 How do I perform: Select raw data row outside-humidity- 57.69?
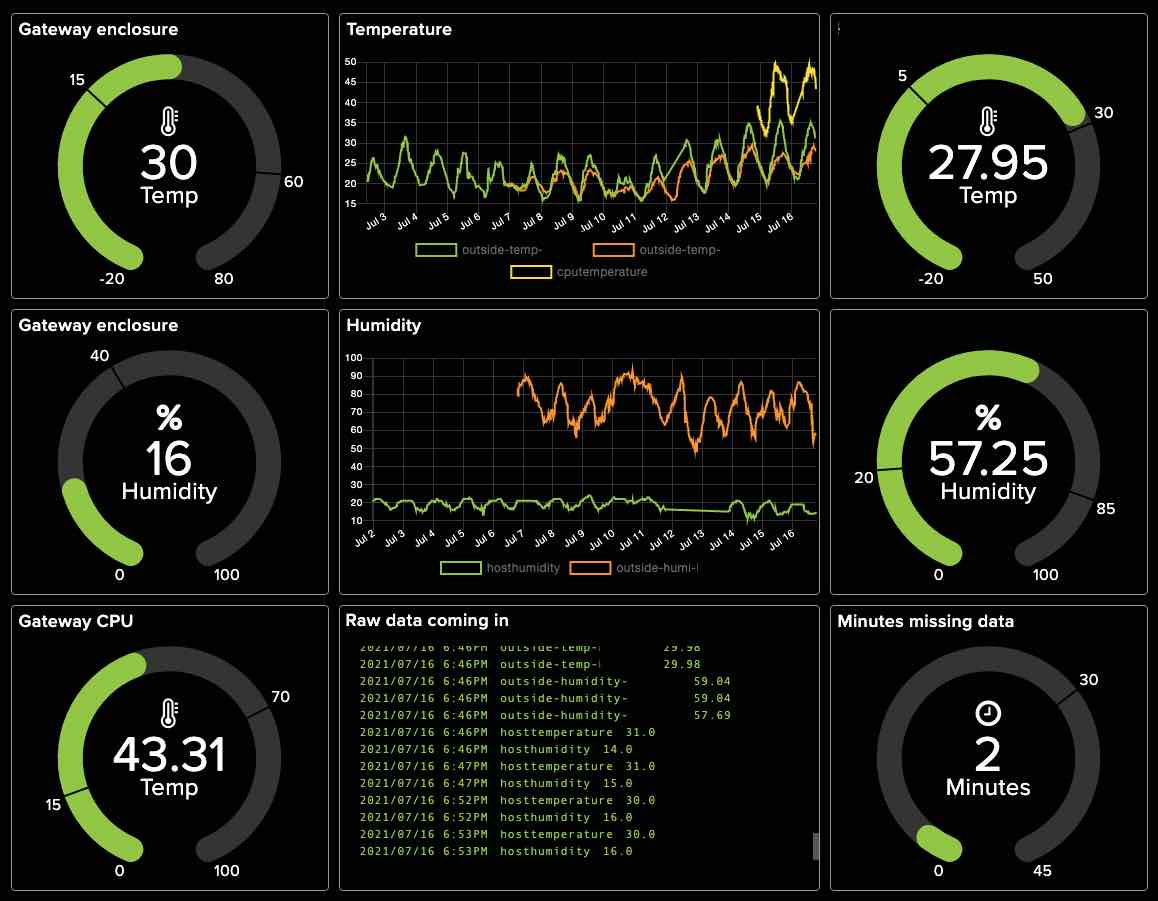coord(545,715)
